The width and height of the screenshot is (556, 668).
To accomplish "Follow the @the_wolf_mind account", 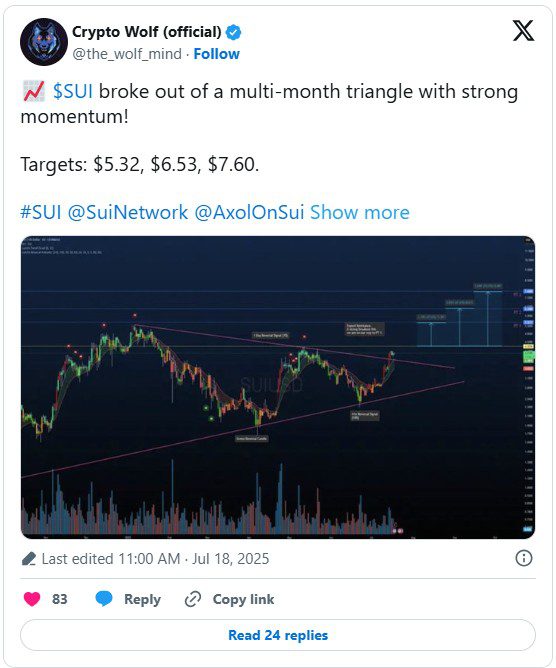I will (x=216, y=54).
